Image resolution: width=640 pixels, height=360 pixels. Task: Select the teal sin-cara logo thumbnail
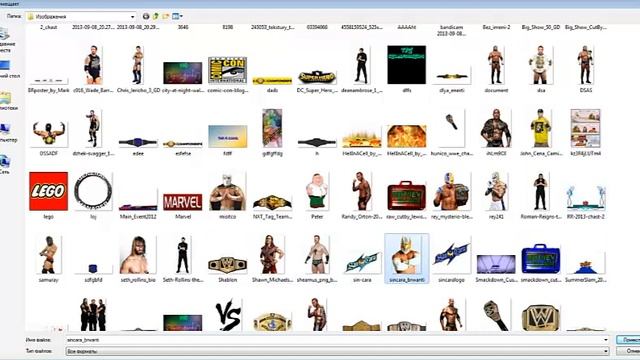click(362, 262)
